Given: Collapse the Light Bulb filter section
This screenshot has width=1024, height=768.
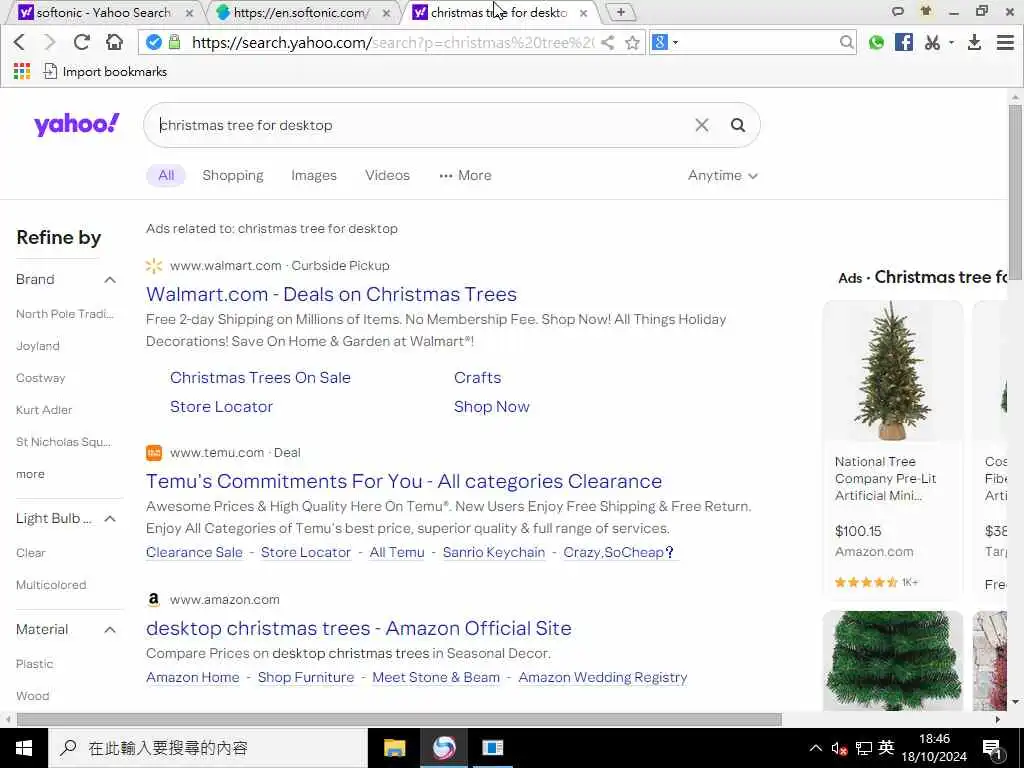Looking at the screenshot, I should click(x=110, y=519).
